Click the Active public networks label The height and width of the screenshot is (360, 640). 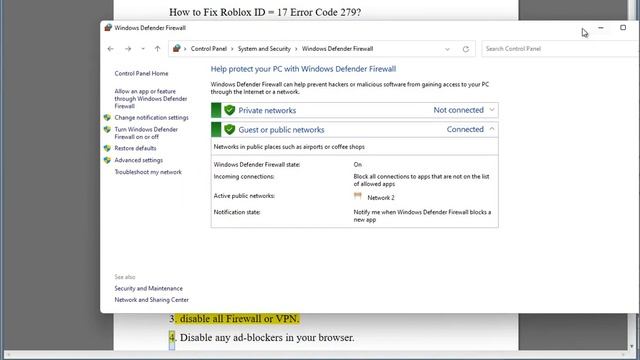(244, 196)
